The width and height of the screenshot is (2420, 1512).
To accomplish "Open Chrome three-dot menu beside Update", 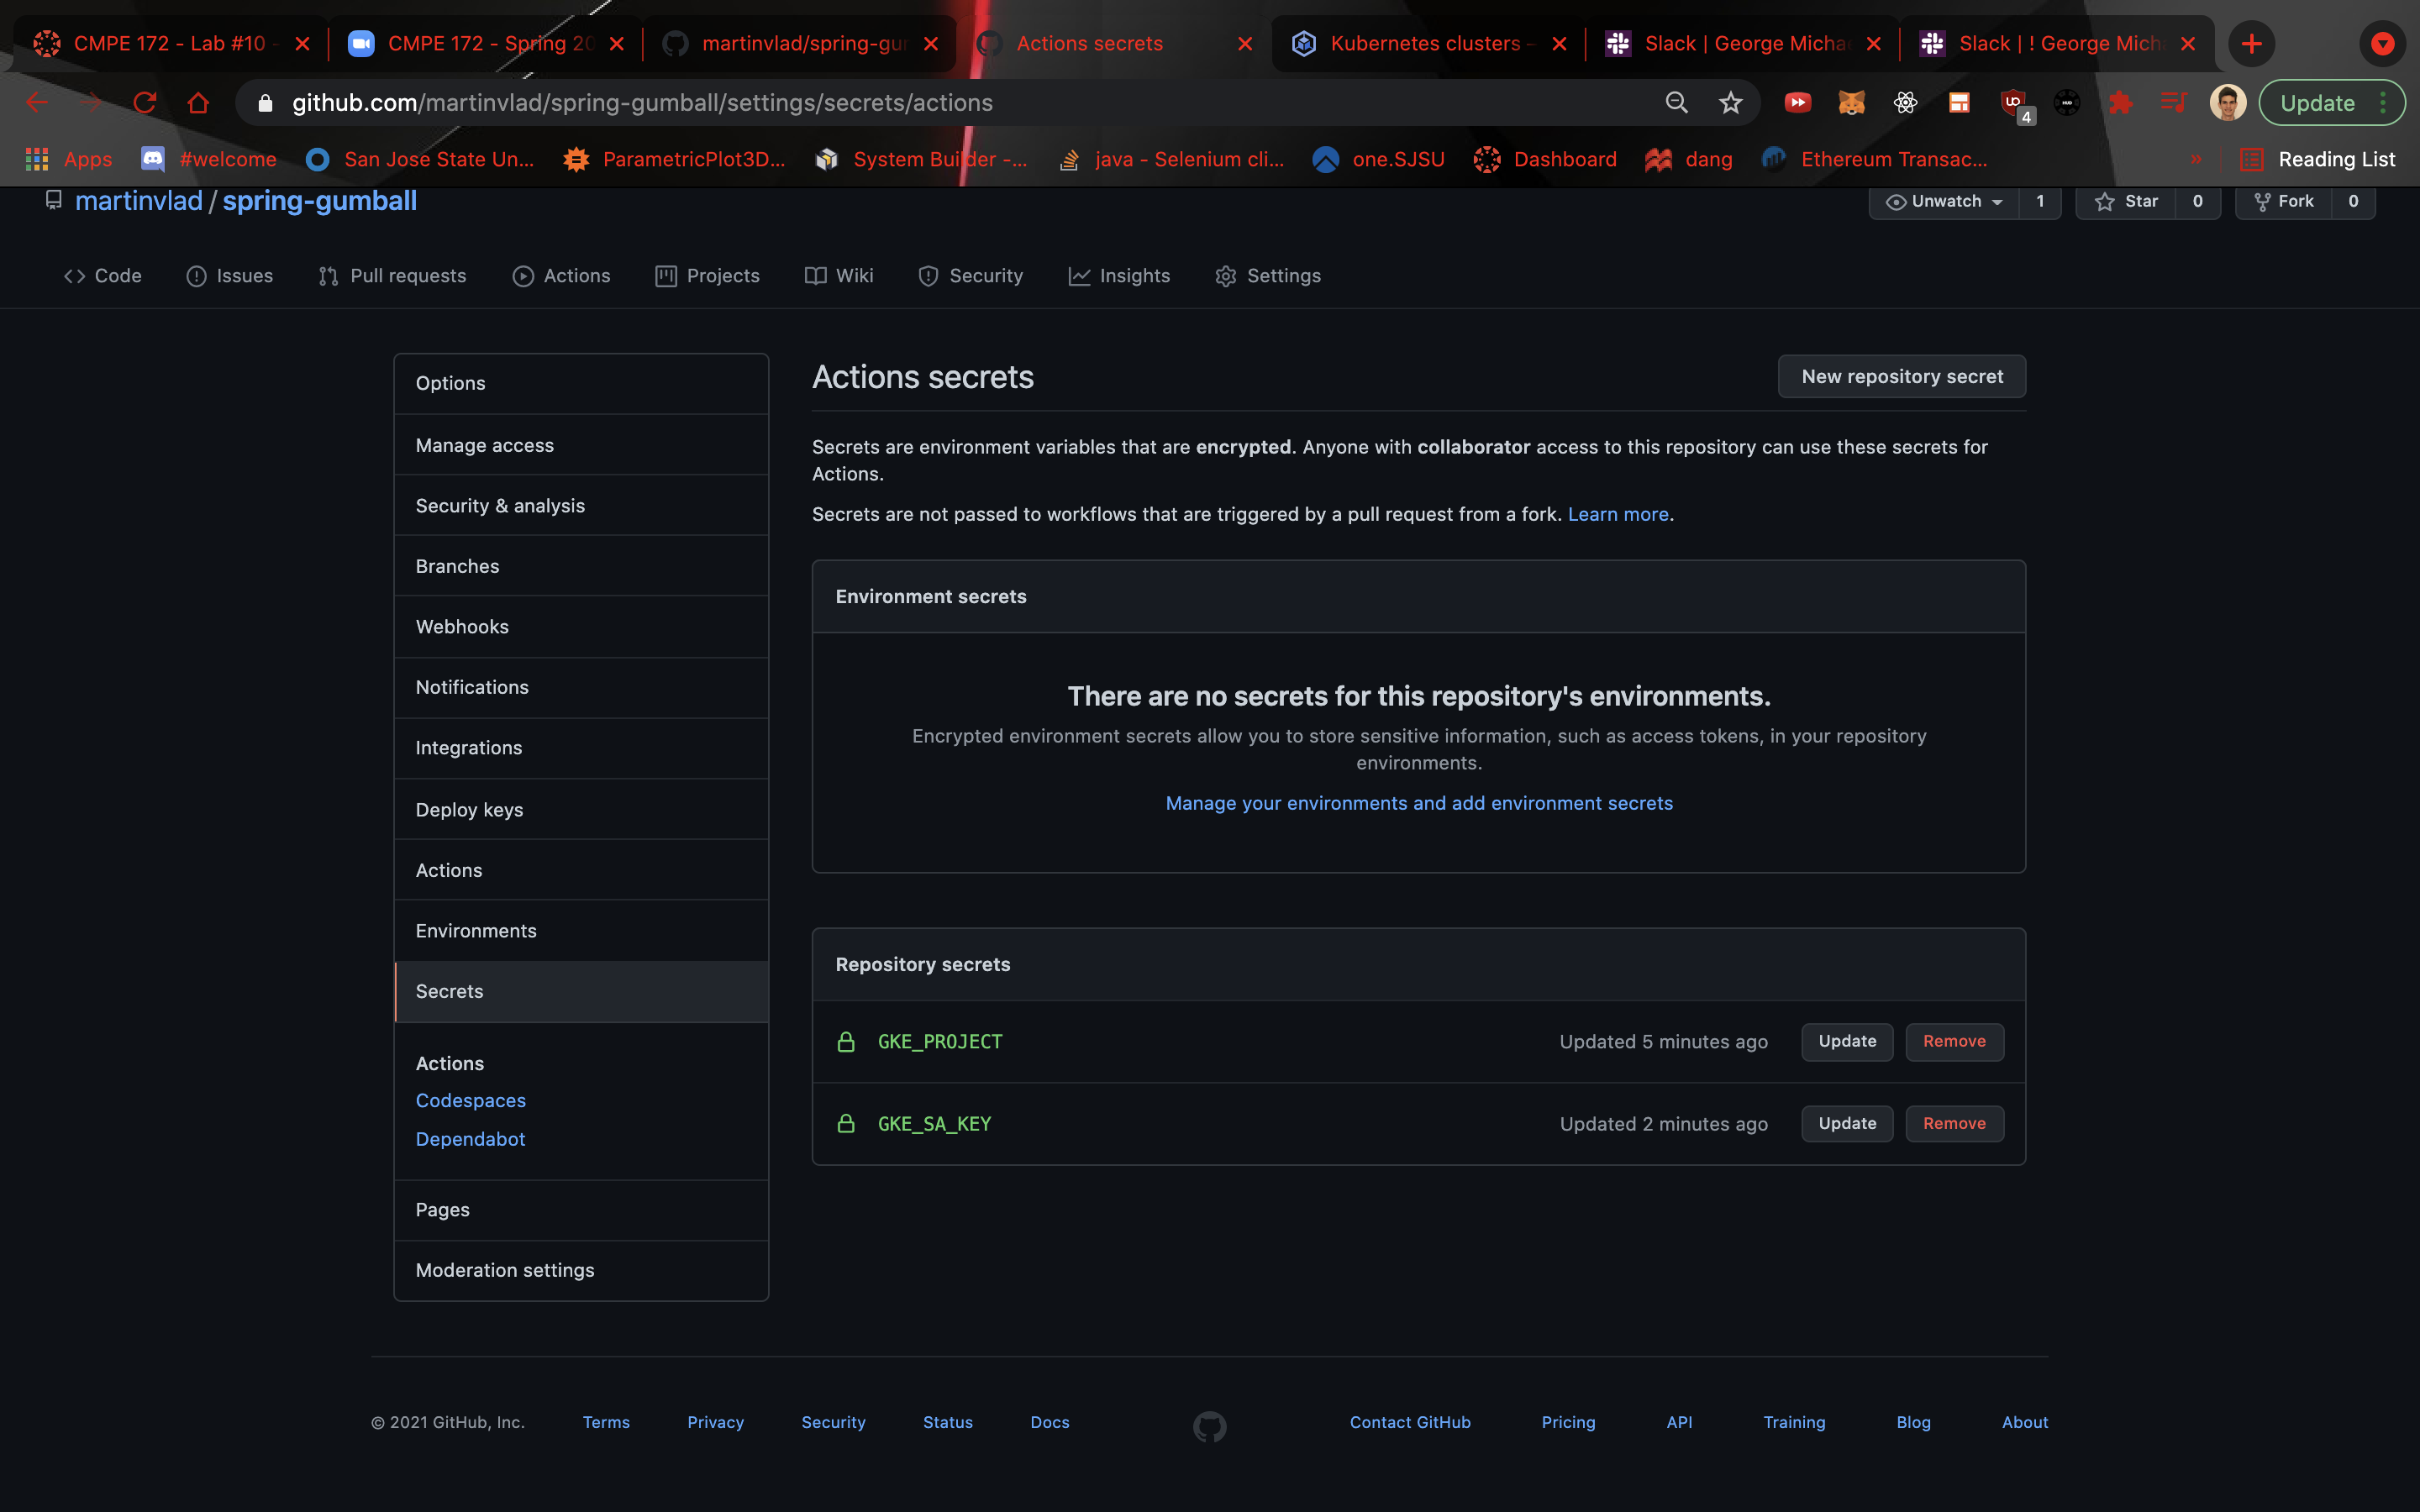I will coord(2384,103).
